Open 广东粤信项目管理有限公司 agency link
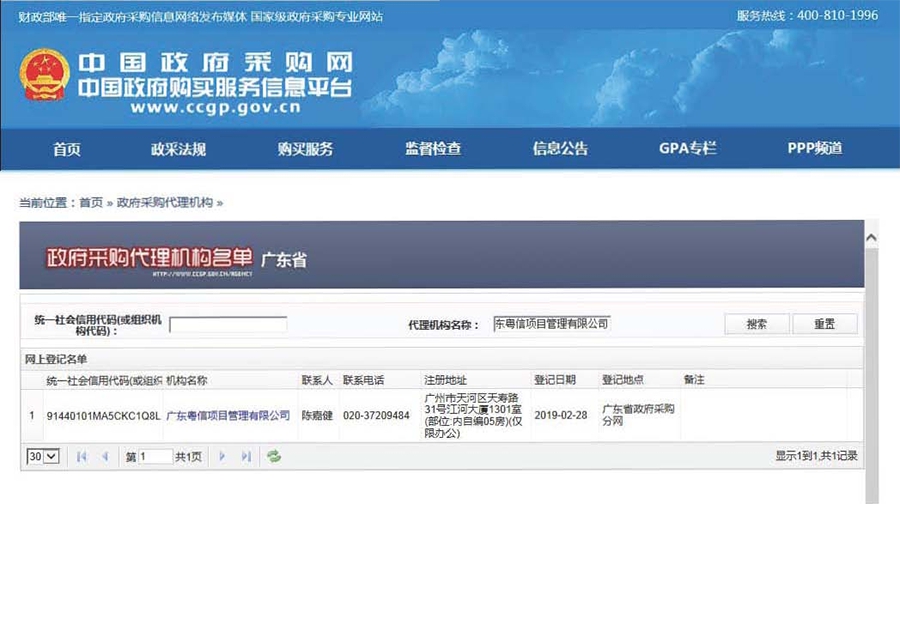The height and width of the screenshot is (637, 900). tap(227, 415)
